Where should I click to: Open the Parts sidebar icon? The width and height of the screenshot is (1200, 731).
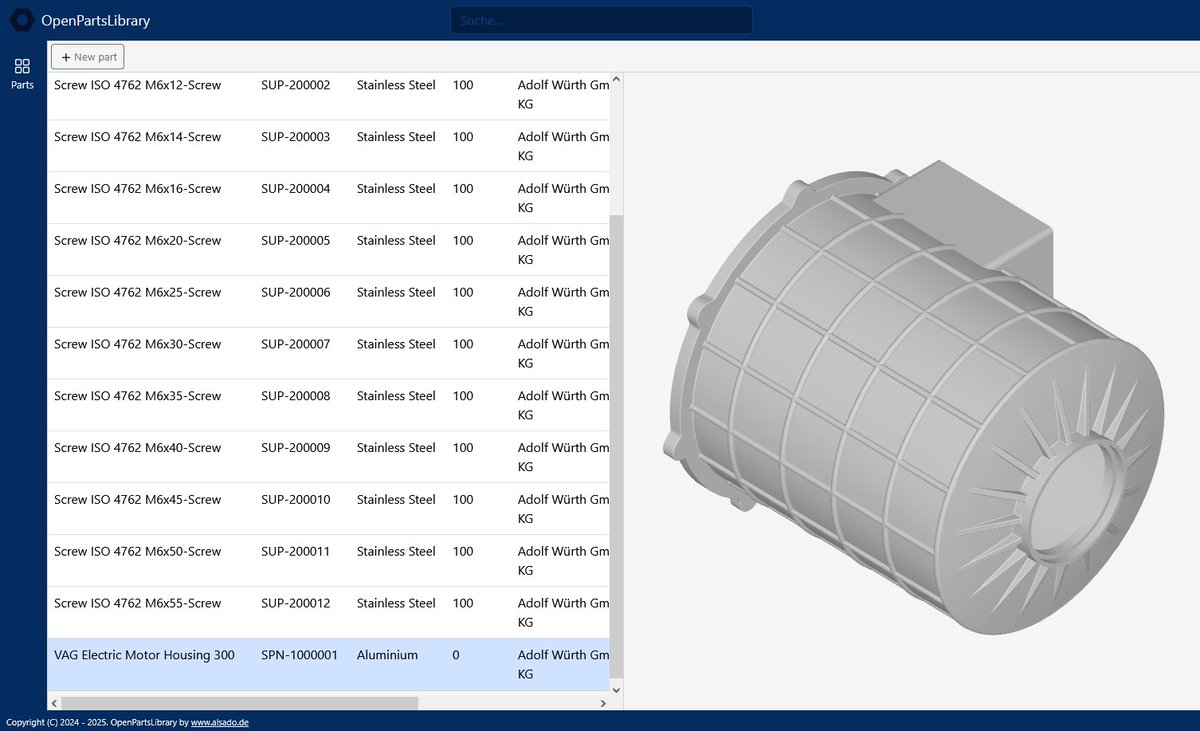[22, 74]
